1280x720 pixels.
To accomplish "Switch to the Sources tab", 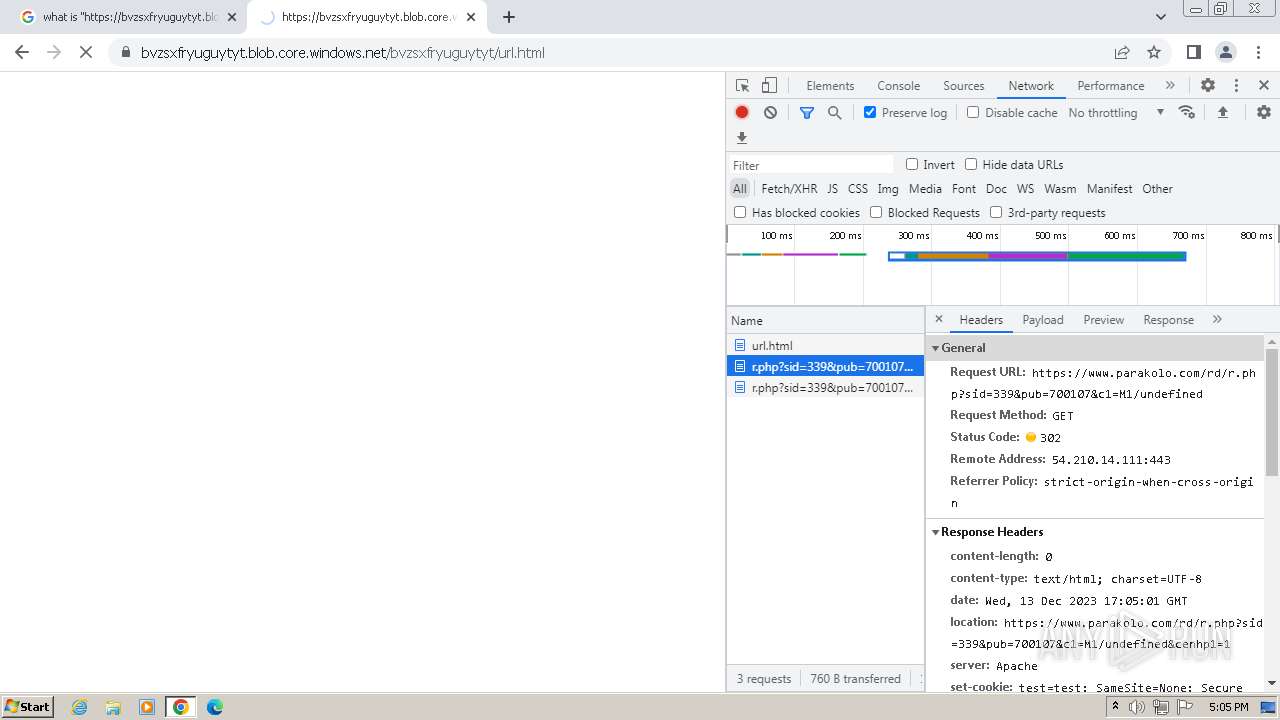I will click(964, 86).
